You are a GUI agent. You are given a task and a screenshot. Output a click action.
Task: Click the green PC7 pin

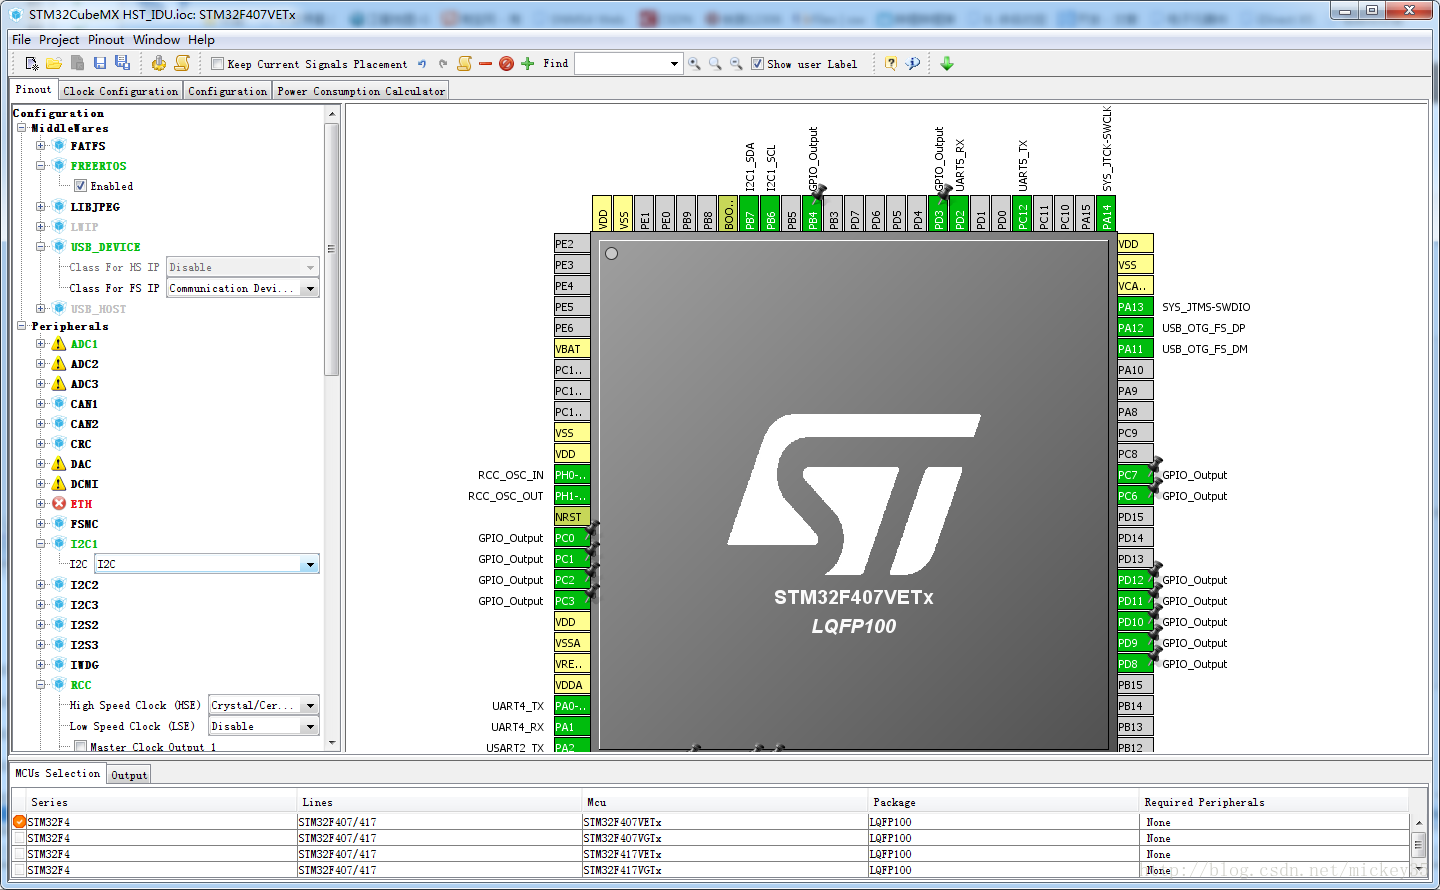(x=1135, y=475)
